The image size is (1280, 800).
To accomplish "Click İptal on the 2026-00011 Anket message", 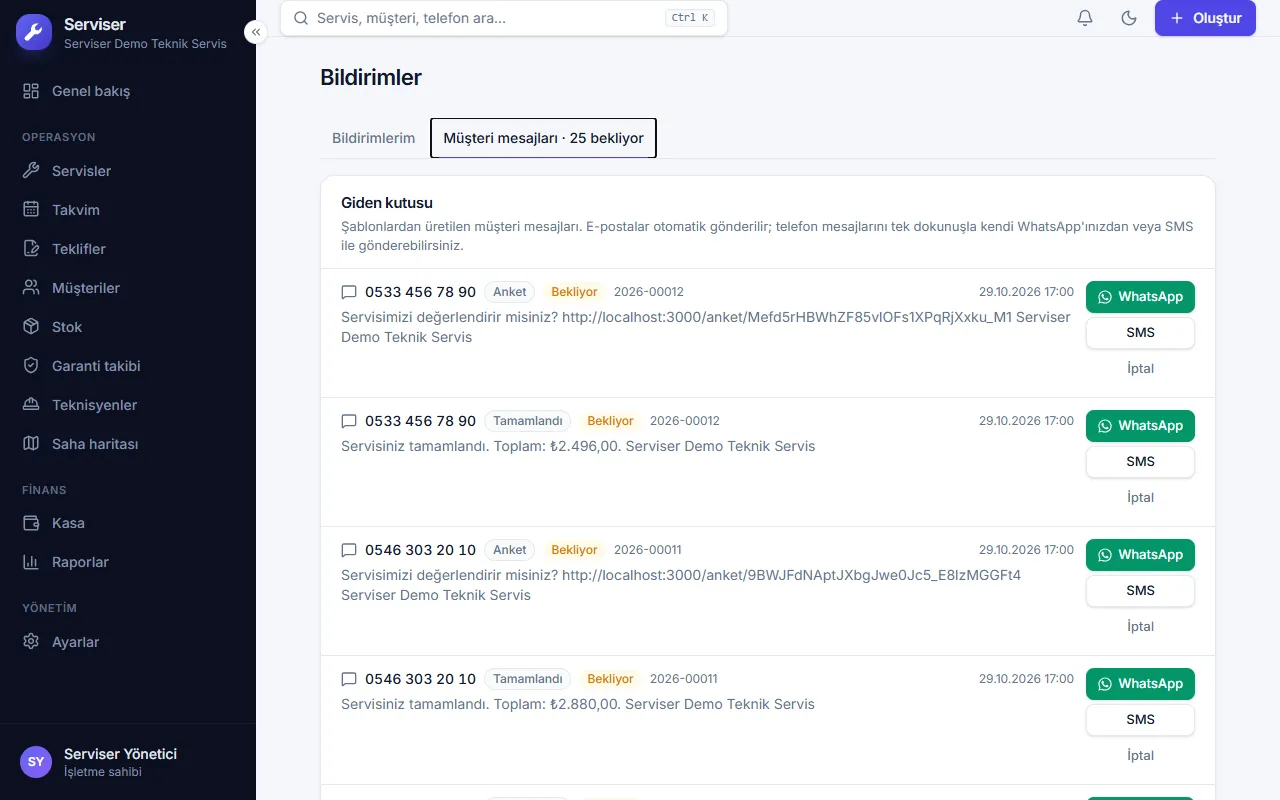I will pos(1140,627).
